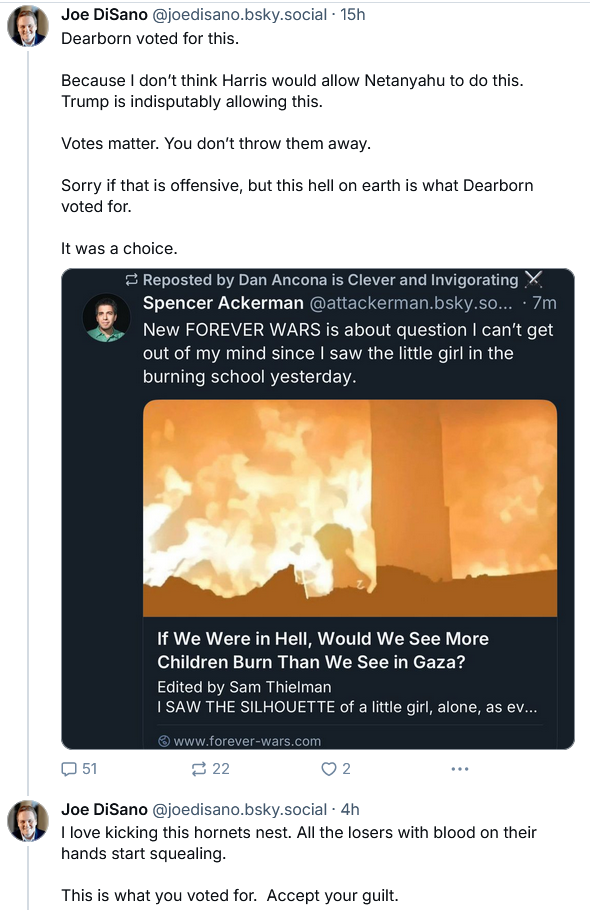Open Spencer Ackerman's profile picture
Image resolution: width=590 pixels, height=910 pixels.
click(x=106, y=317)
